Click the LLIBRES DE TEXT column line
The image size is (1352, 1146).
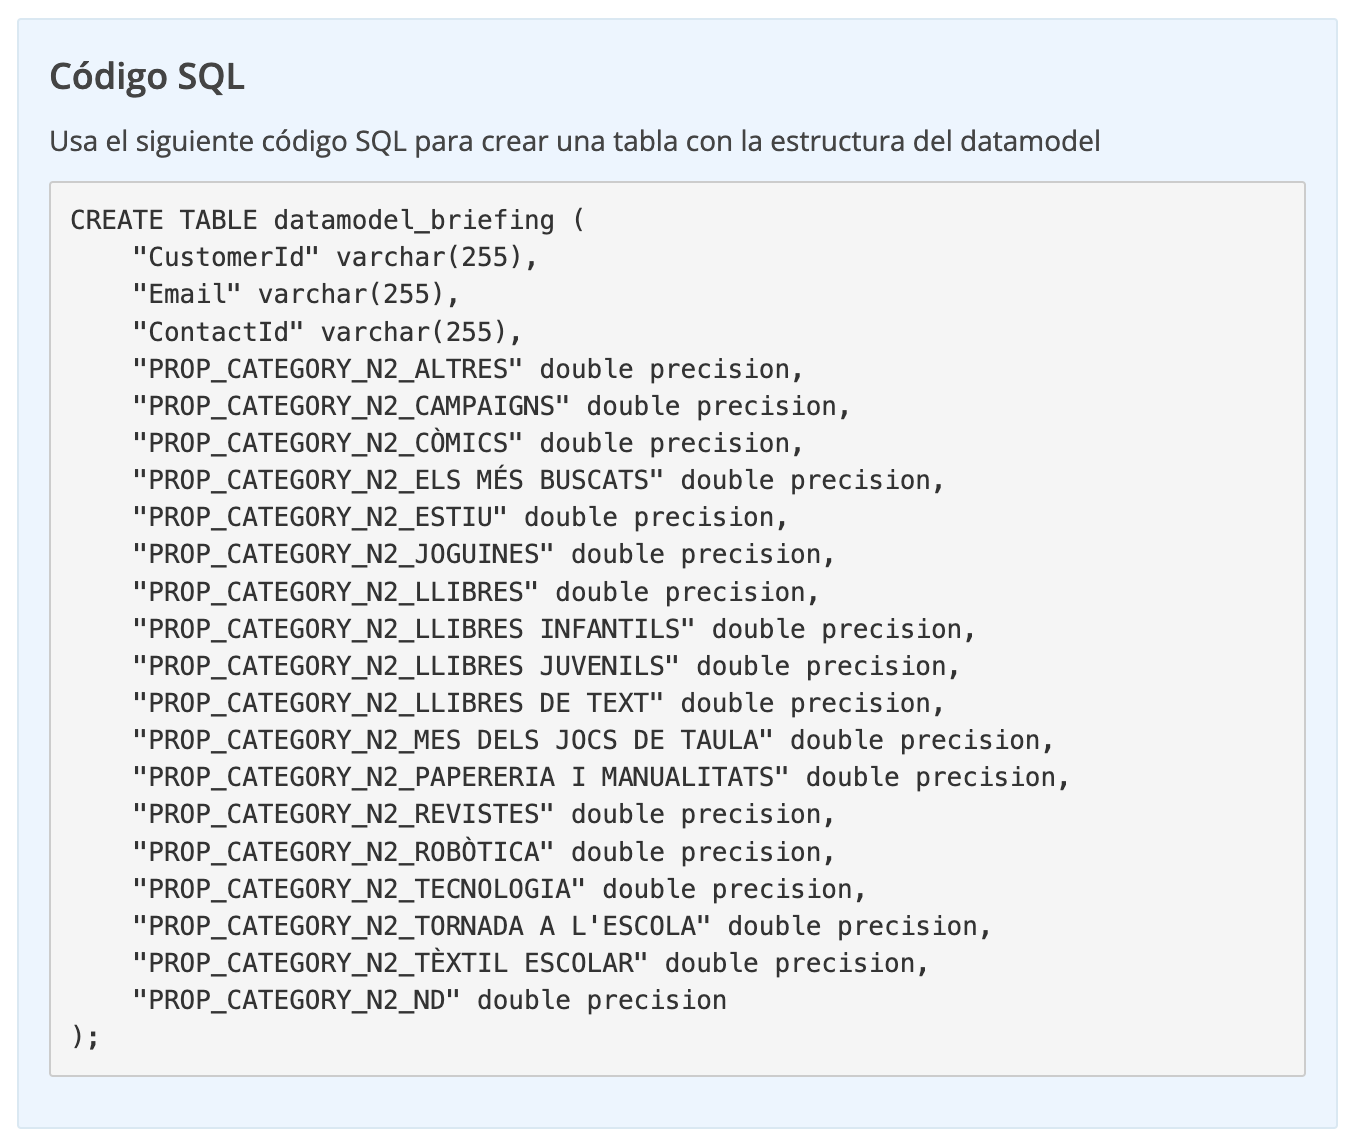coord(537,703)
